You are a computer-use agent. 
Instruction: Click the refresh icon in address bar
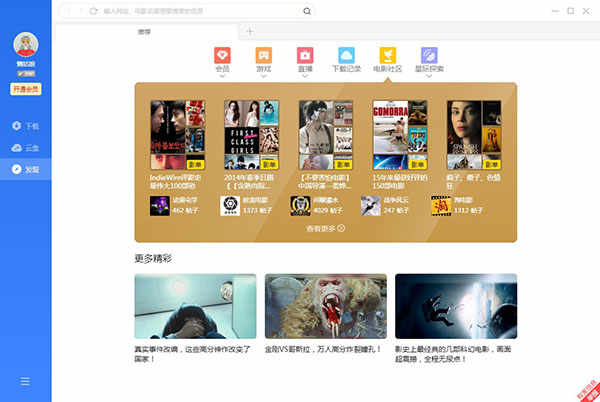click(93, 11)
